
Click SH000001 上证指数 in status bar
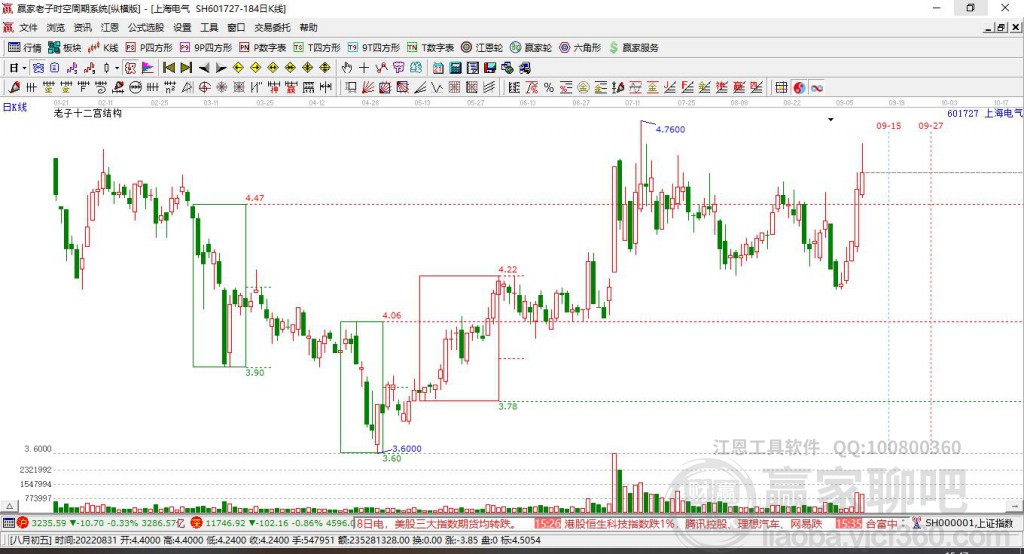(x=968, y=523)
